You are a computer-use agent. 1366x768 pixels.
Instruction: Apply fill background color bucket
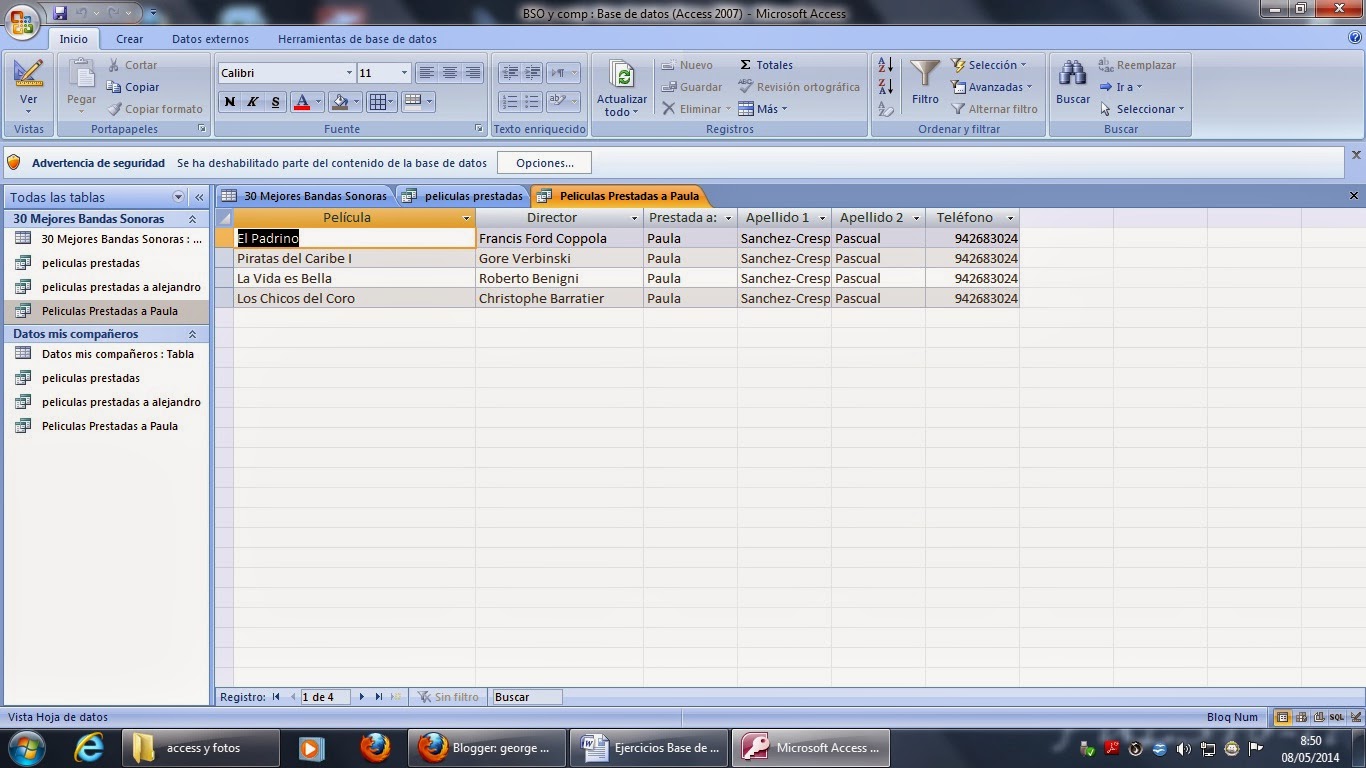pos(340,102)
